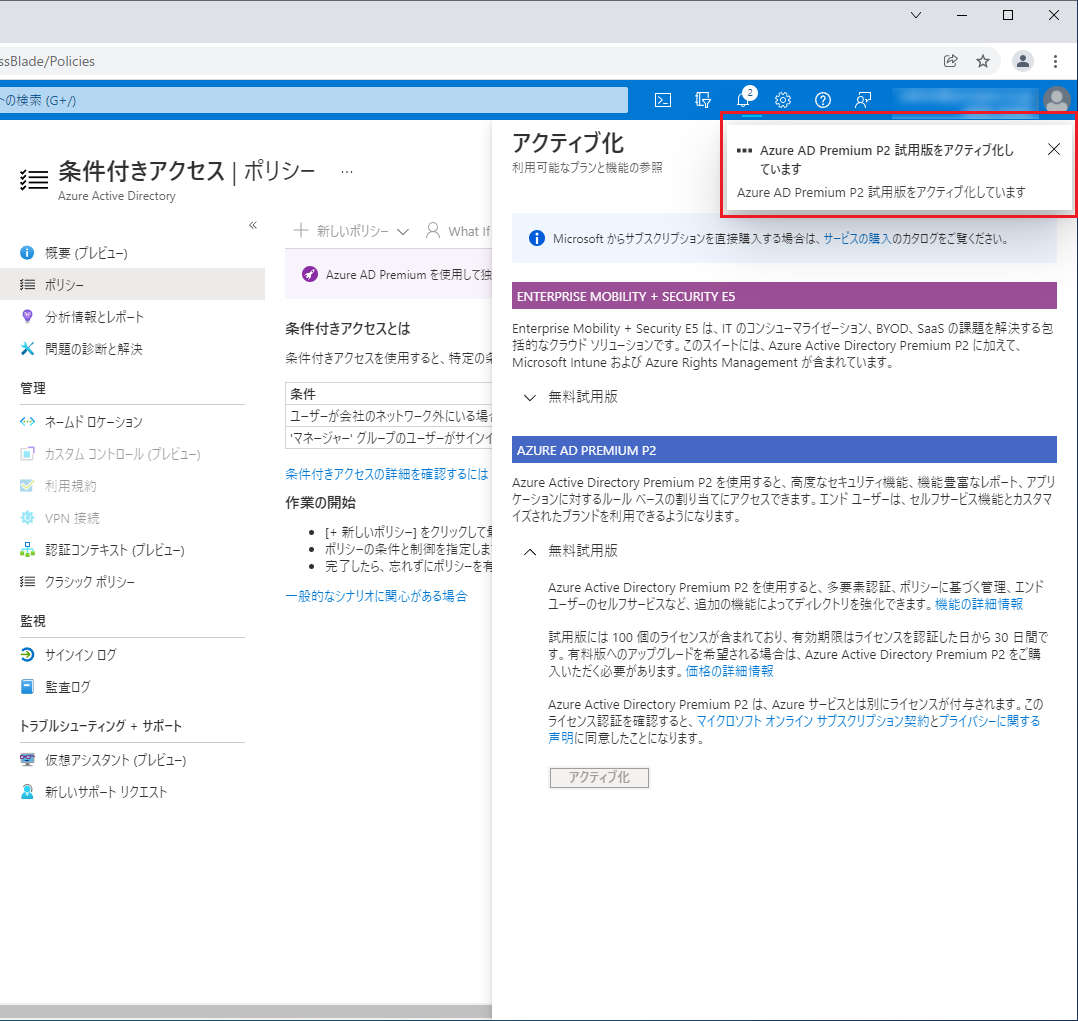Click the info icon in subscription banner
Screen dimensions: 1078x1021
click(x=536, y=239)
